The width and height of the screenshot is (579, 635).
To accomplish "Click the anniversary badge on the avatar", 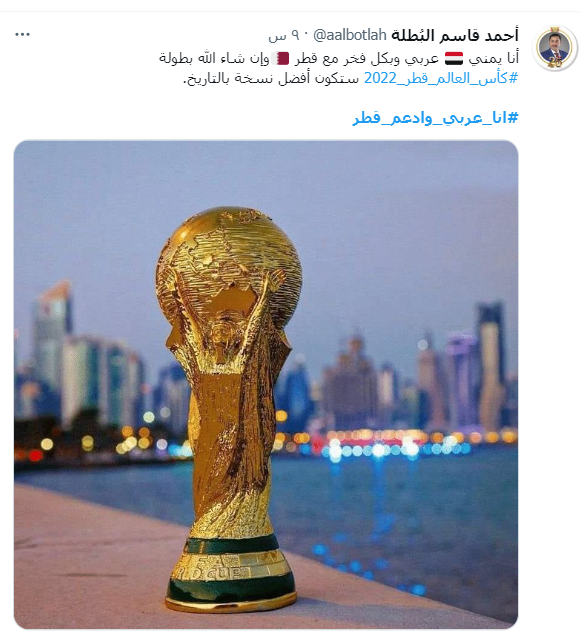I will tap(555, 62).
